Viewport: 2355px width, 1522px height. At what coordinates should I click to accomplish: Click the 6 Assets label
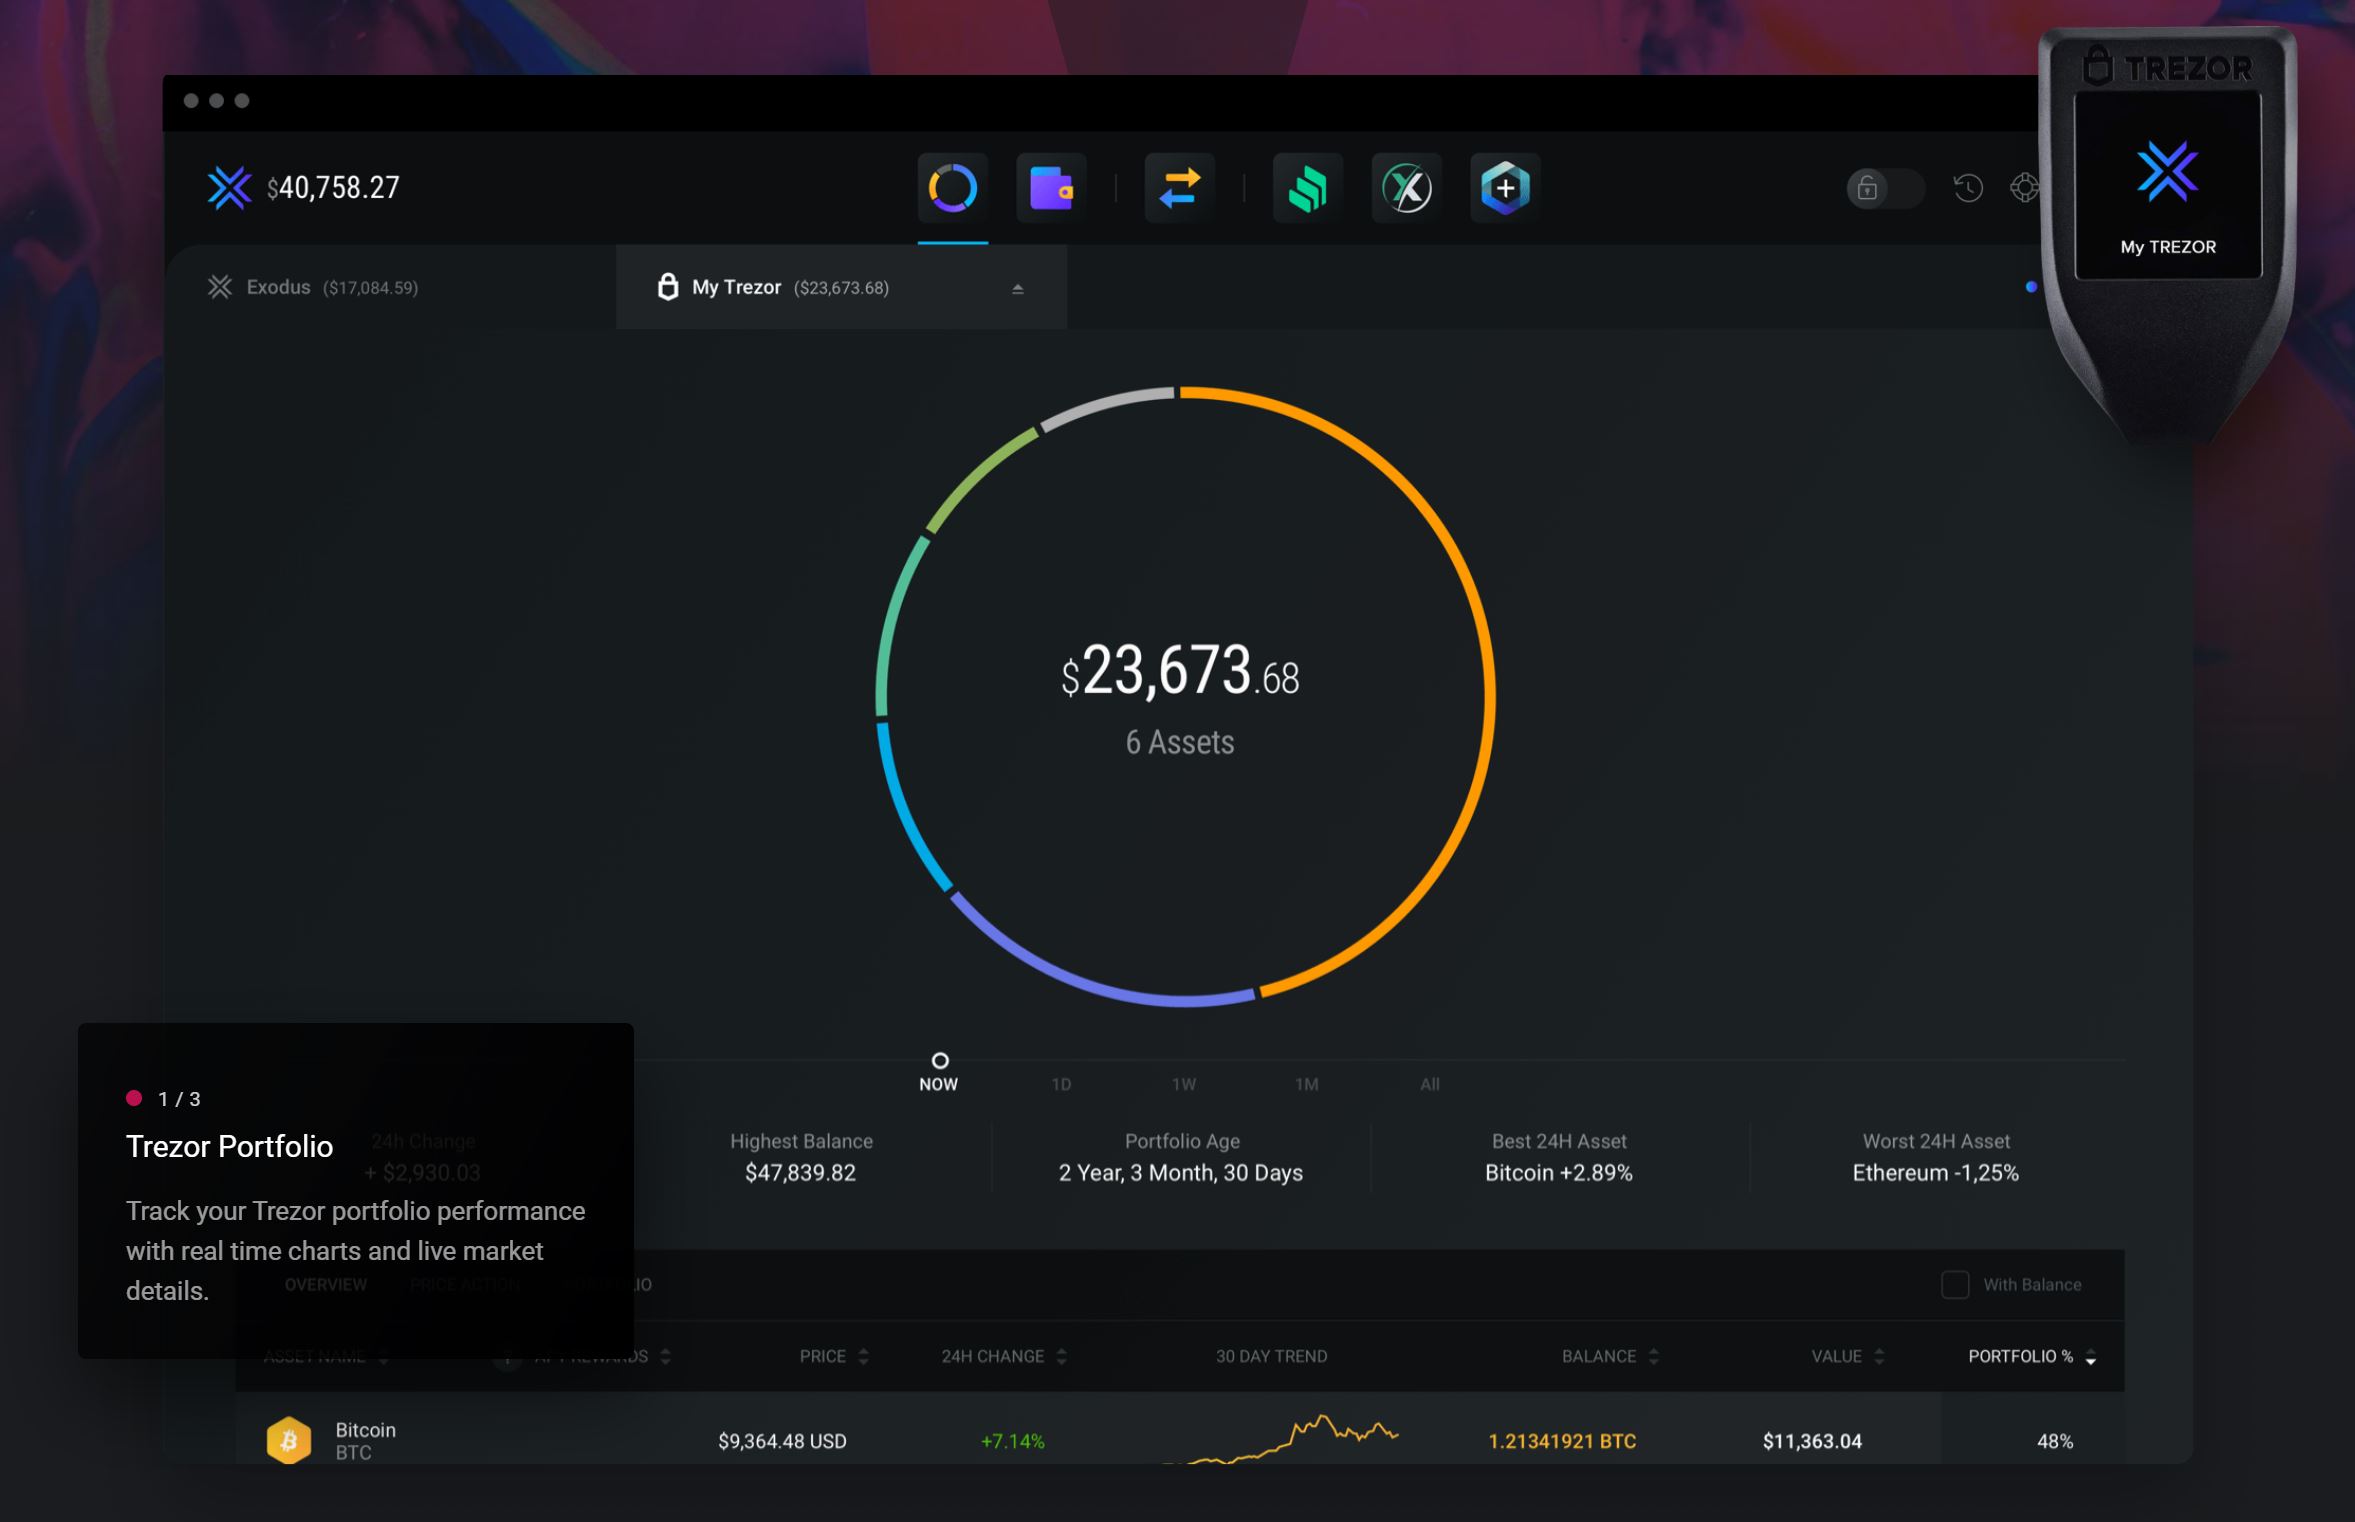pos(1180,742)
